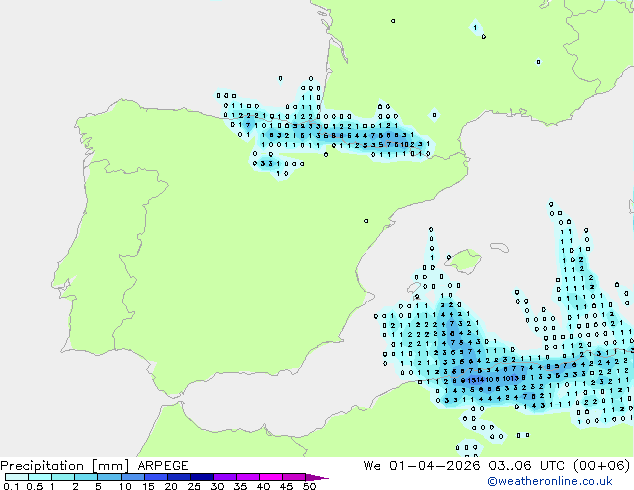Click the '25' legend scale label
634x490 pixels.
(x=194, y=486)
